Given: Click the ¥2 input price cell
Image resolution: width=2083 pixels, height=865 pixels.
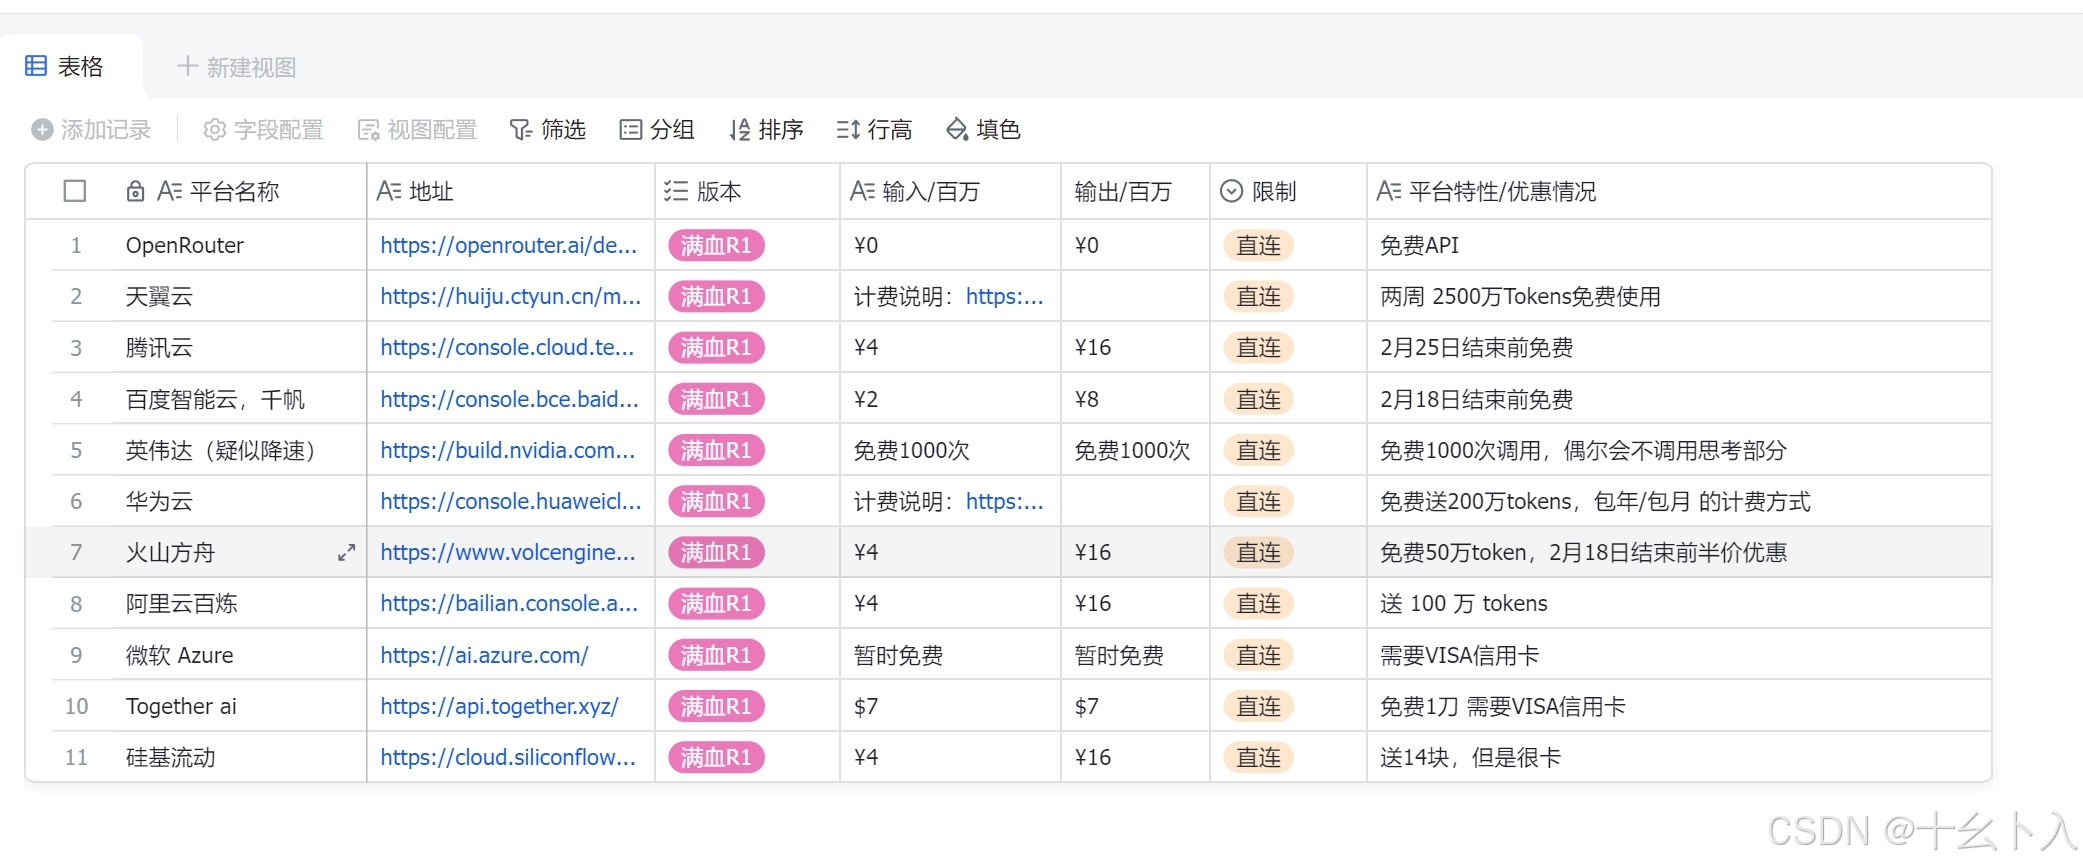Looking at the screenshot, I should coord(950,400).
